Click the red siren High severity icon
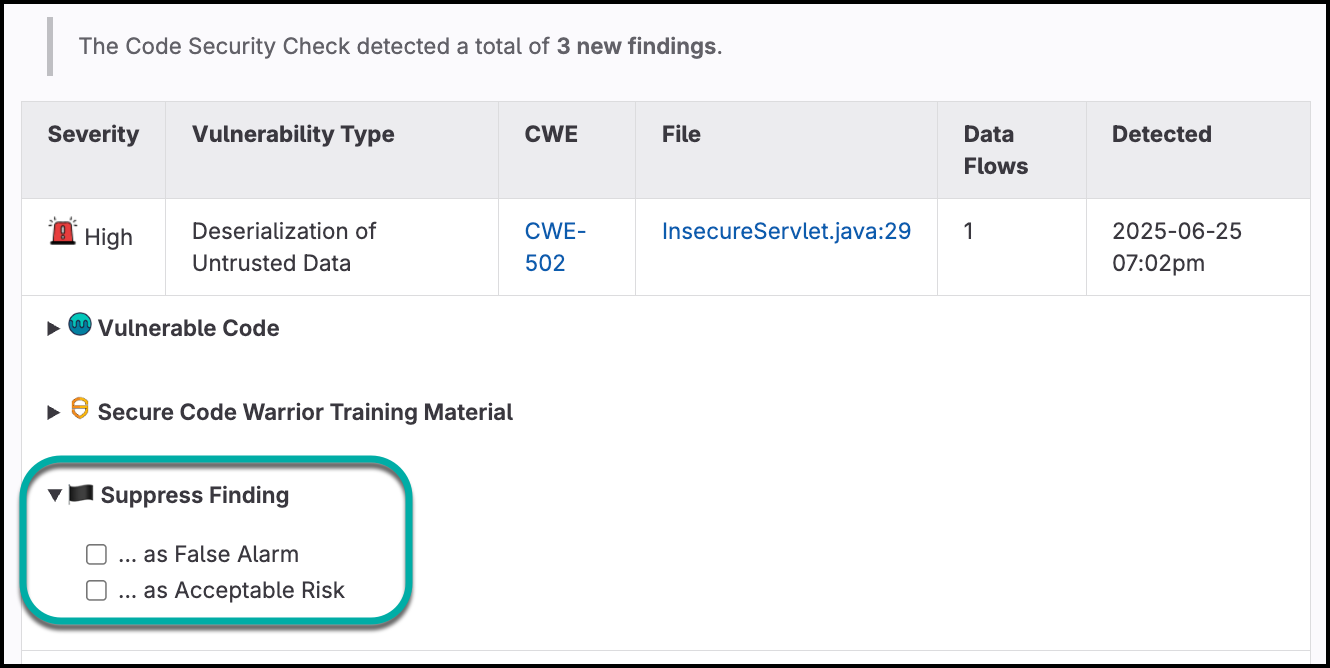 (x=62, y=233)
